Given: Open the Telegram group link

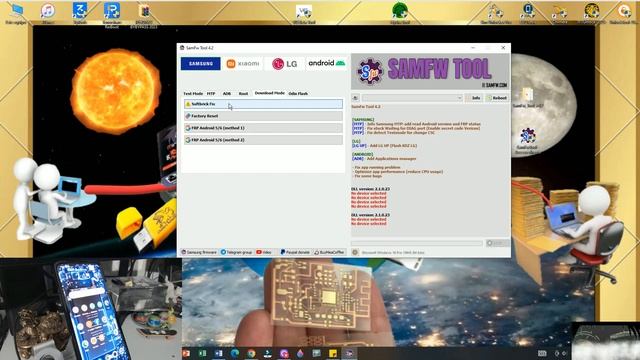Looking at the screenshot, I should pyautogui.click(x=237, y=252).
